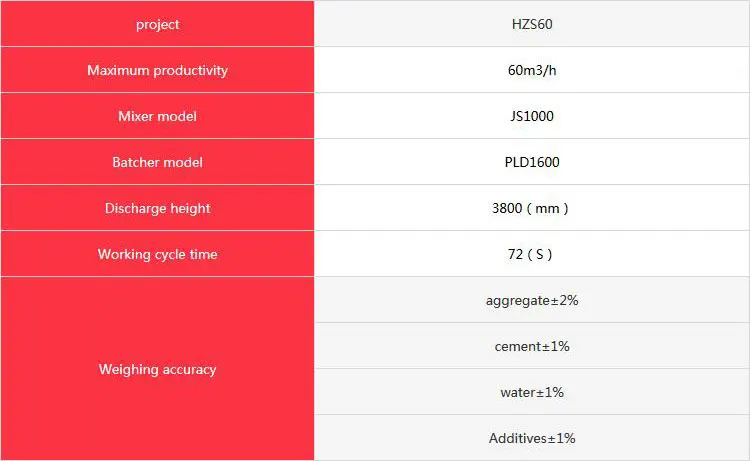The width and height of the screenshot is (750, 461).
Task: Click the 'Mixer model' row label
Action: (157, 116)
